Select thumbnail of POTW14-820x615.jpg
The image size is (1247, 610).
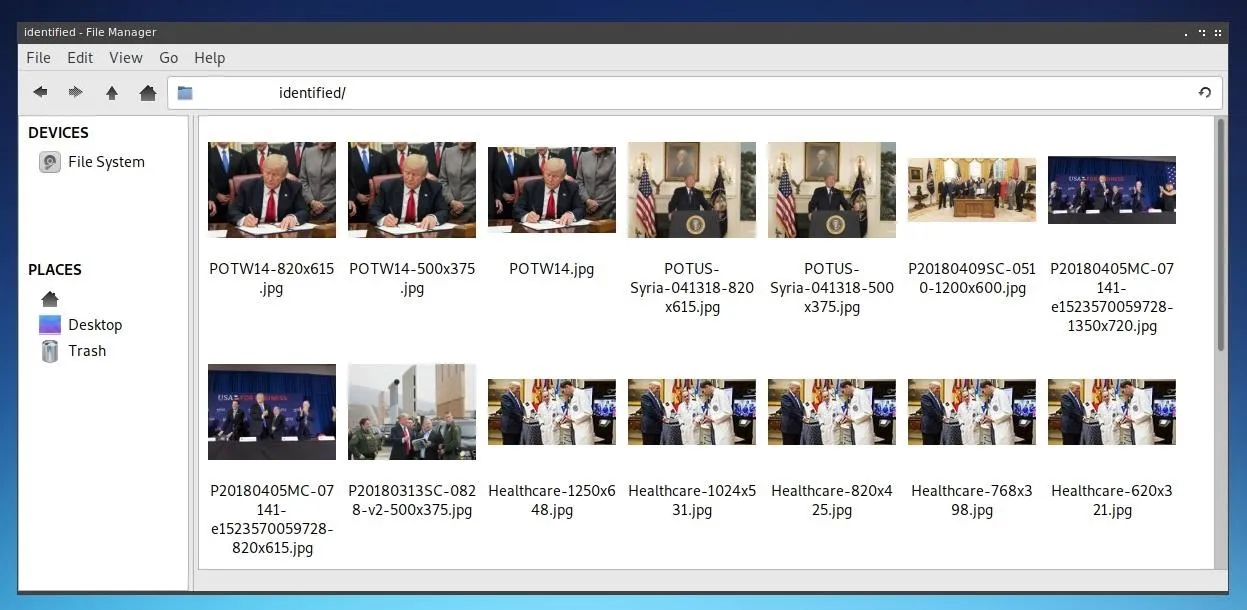[x=272, y=190]
